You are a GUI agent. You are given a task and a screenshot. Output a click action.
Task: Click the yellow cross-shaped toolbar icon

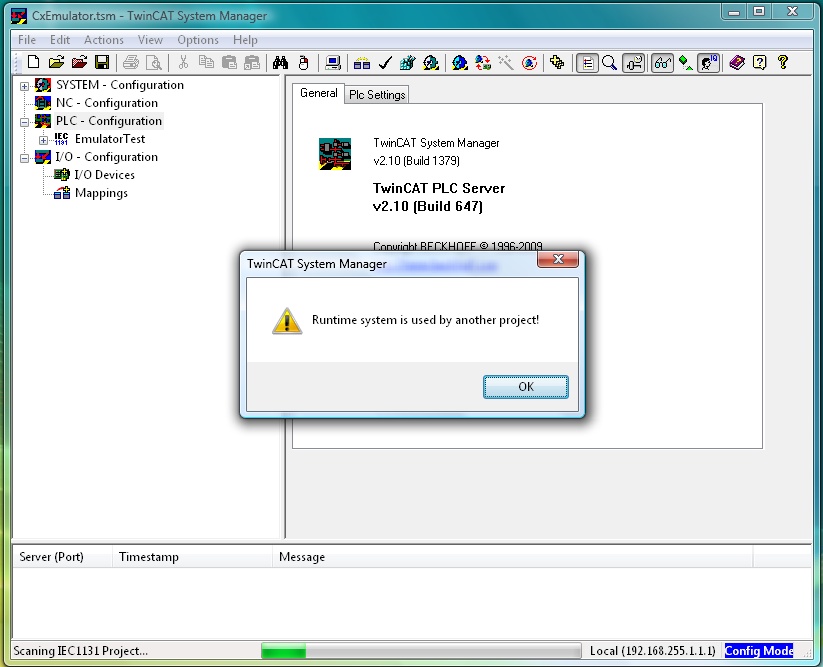coord(557,63)
